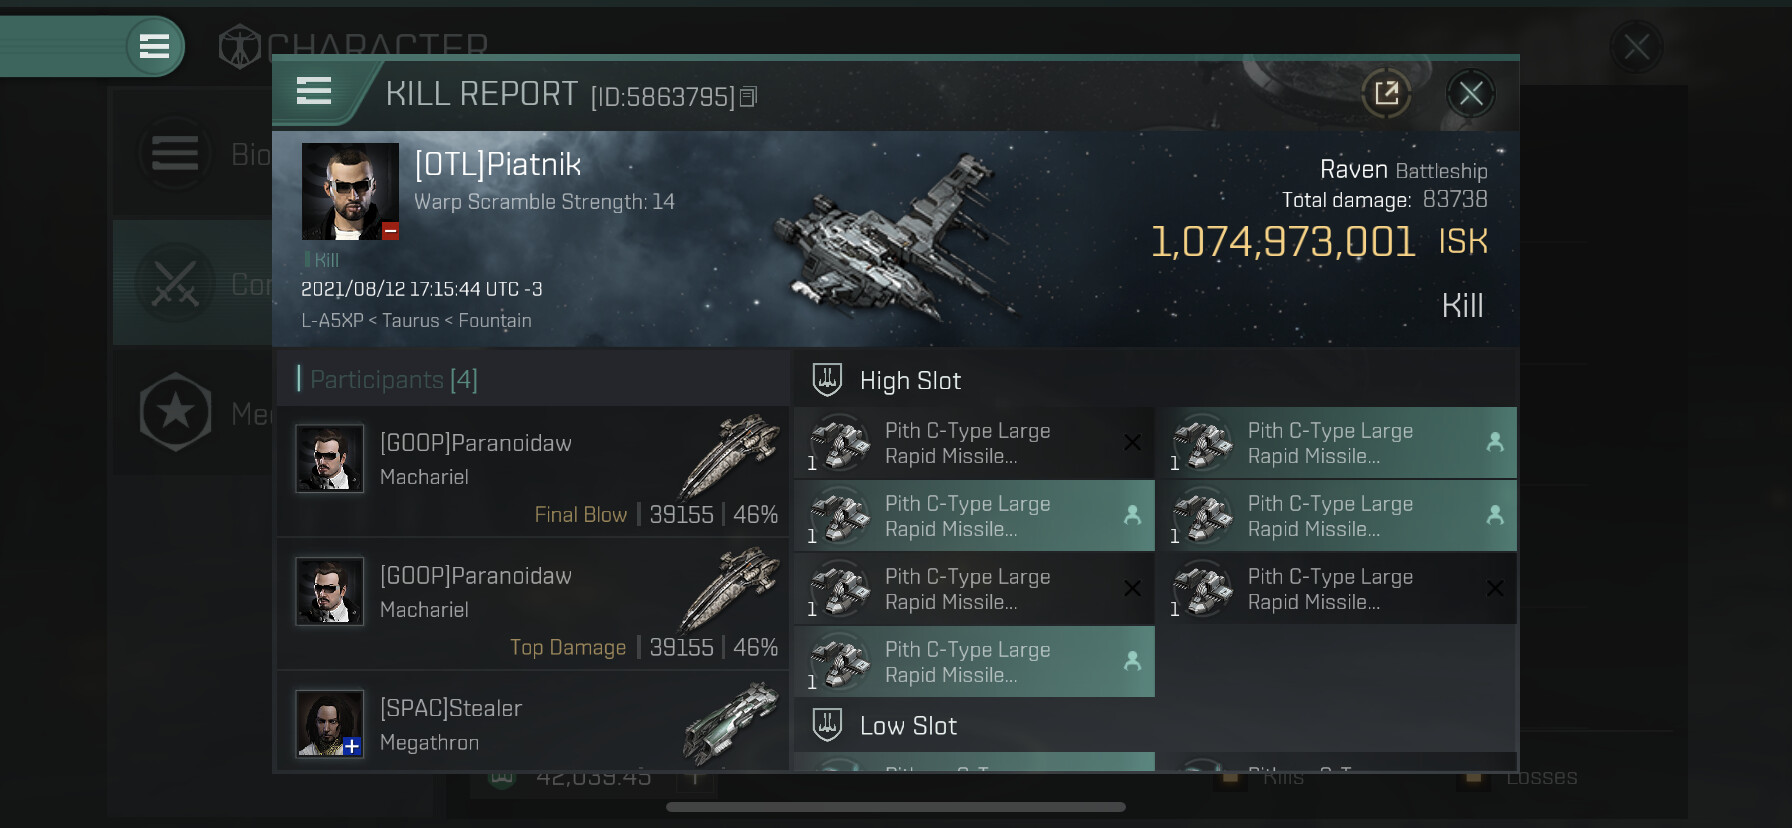Select the dropped launcher at top of right column

tap(1337, 443)
